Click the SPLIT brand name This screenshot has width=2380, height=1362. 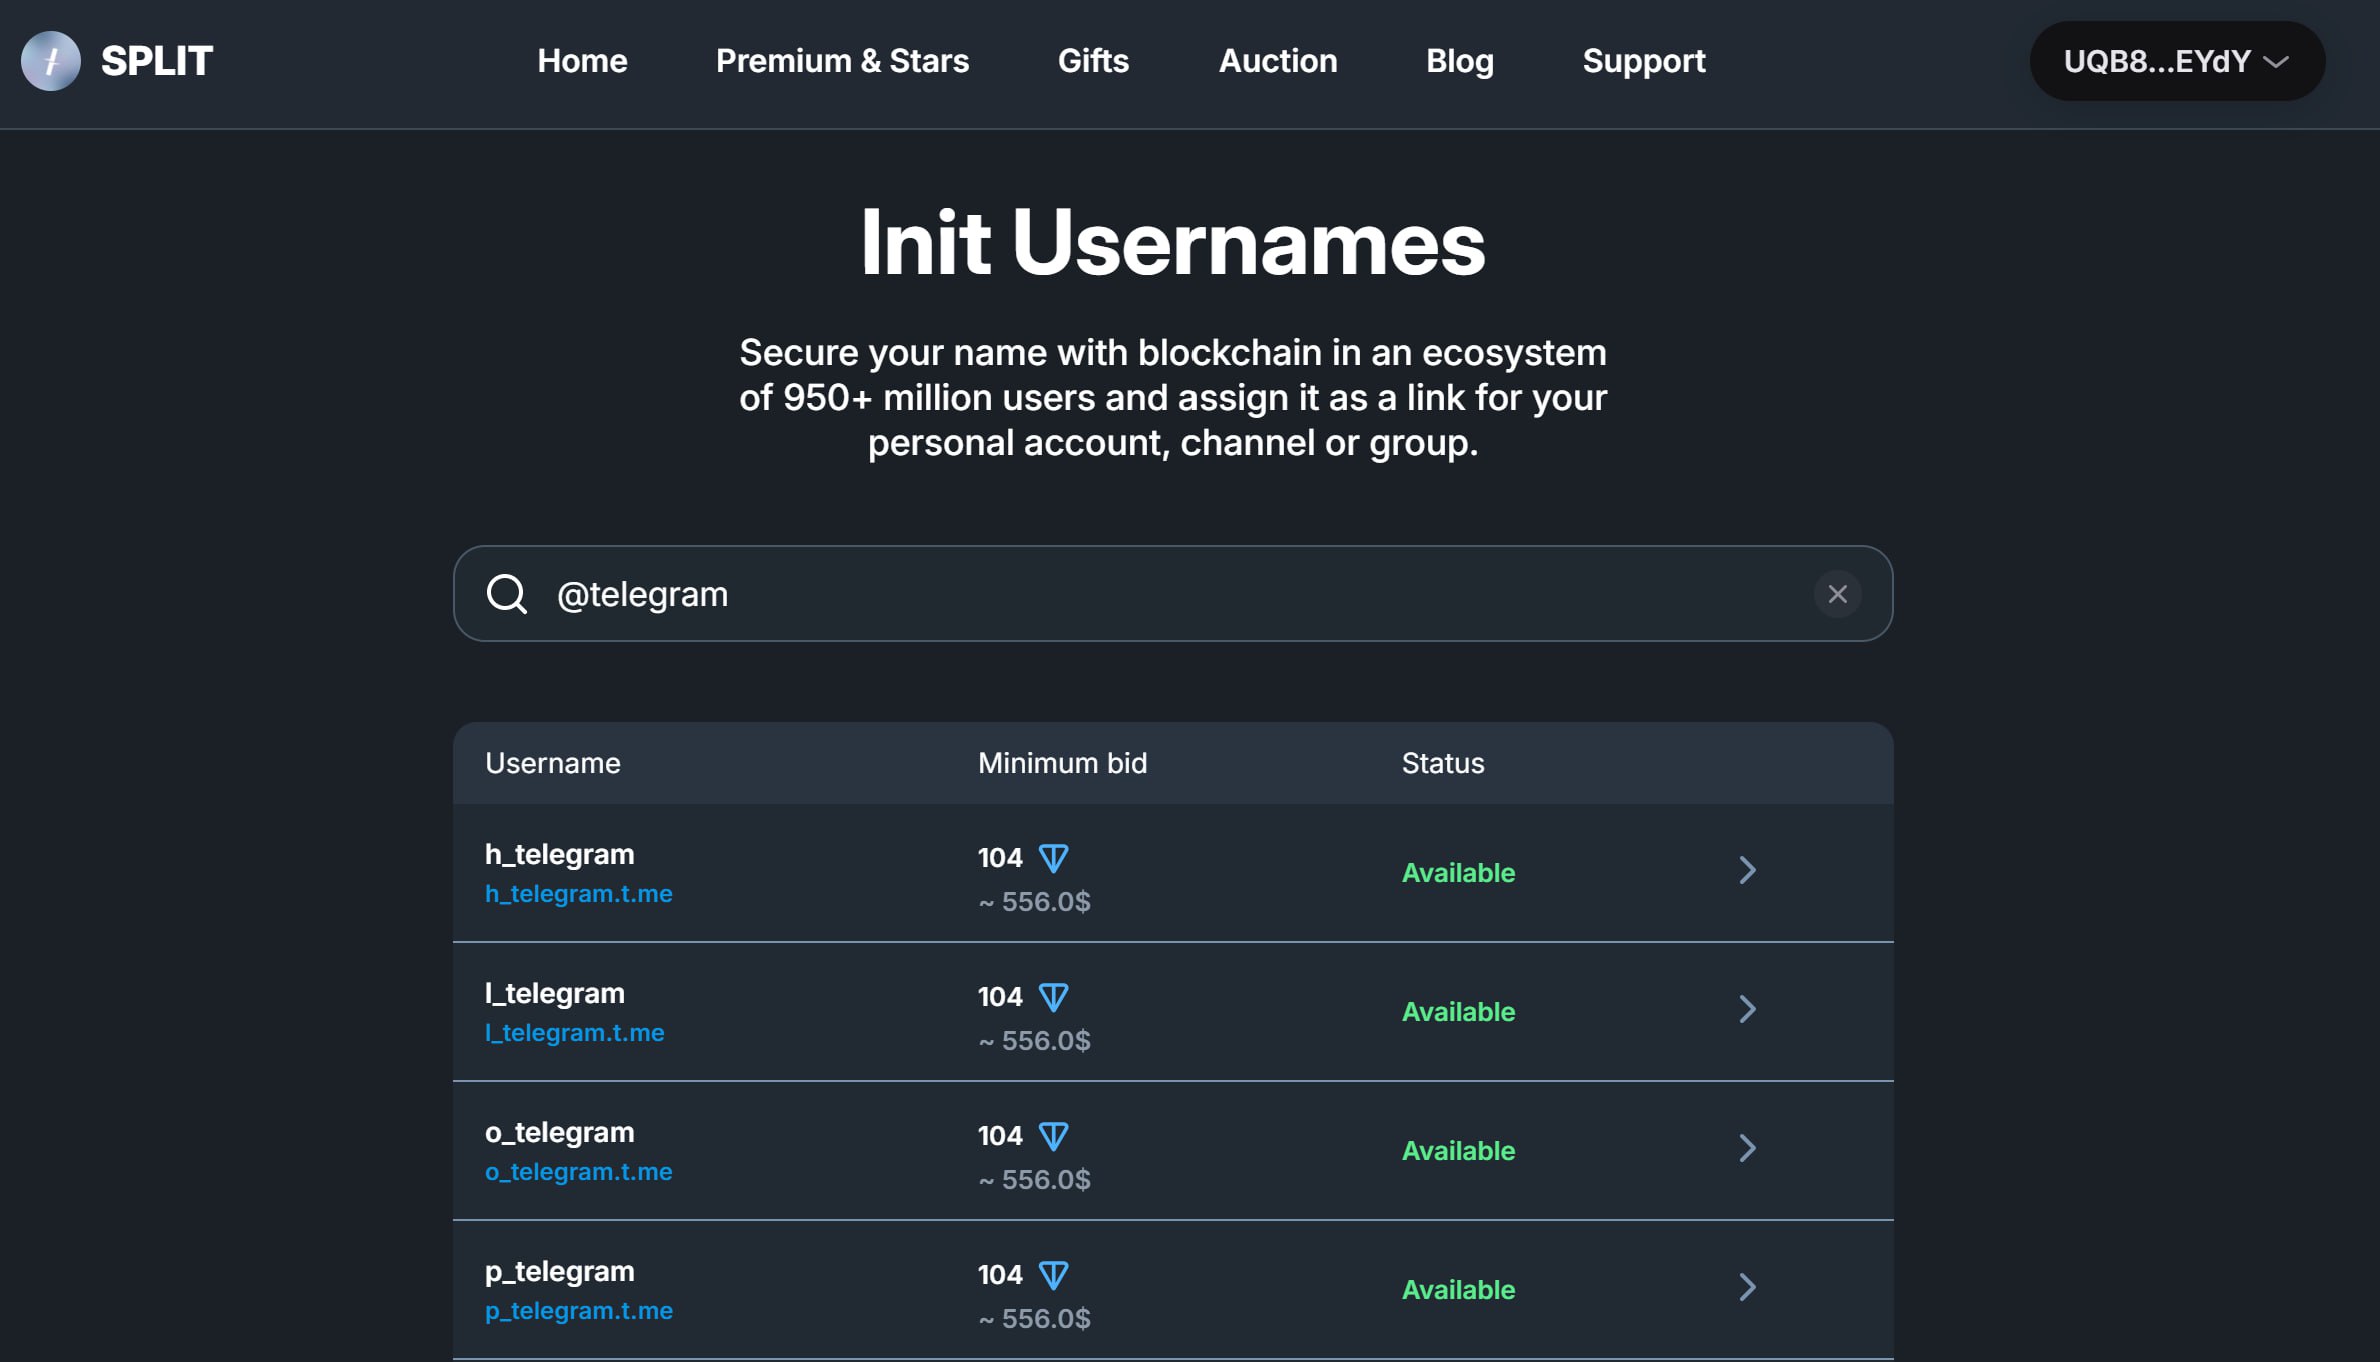[x=157, y=61]
